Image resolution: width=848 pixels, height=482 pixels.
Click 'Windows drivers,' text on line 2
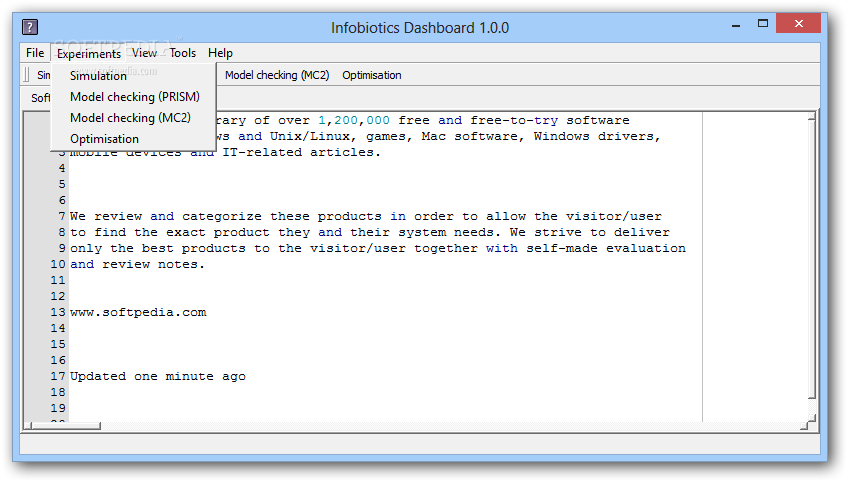[597, 136]
